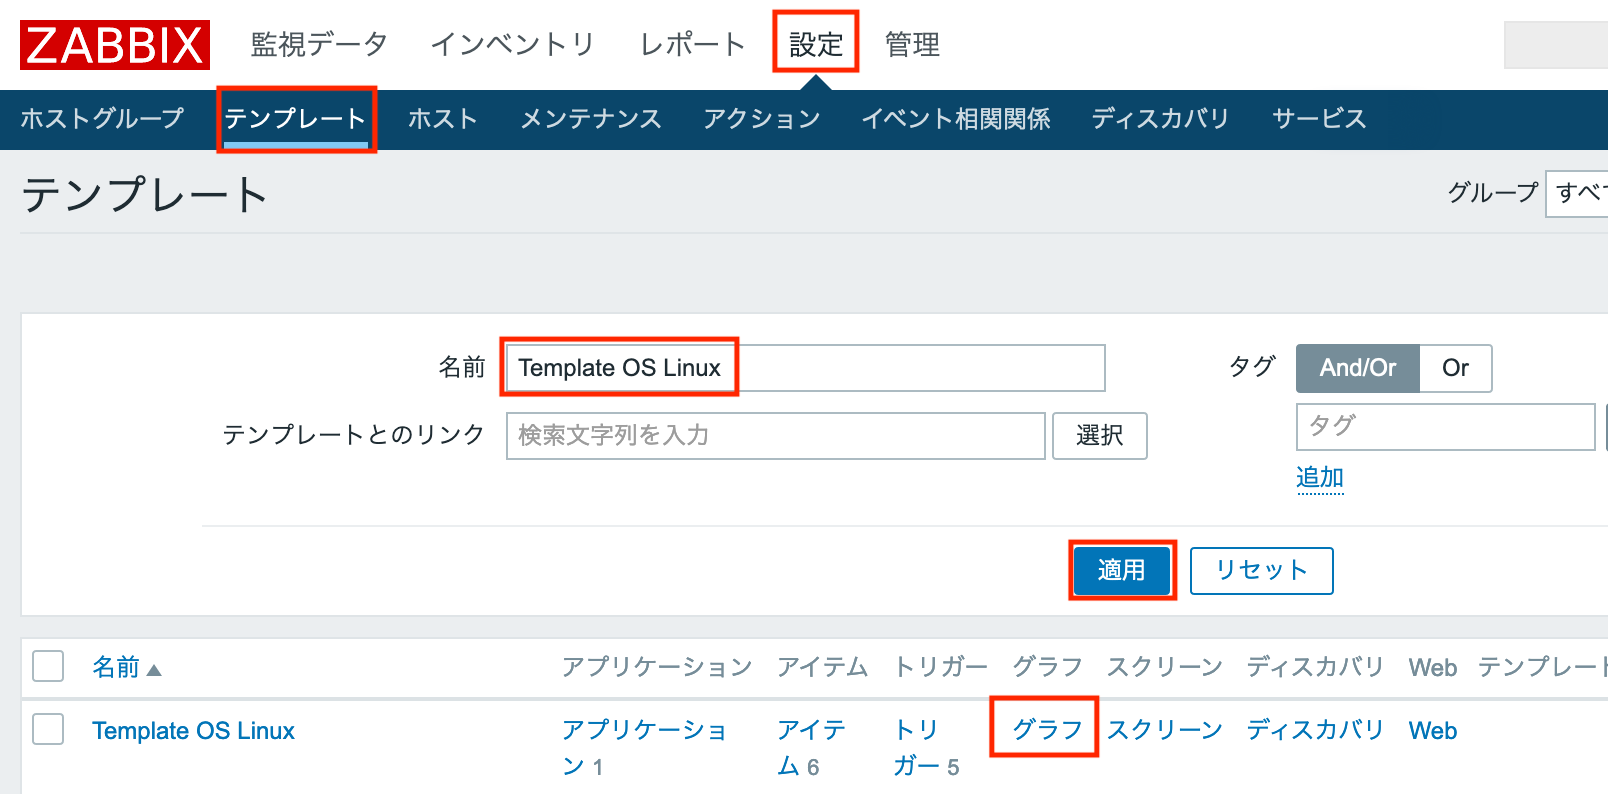The width and height of the screenshot is (1608, 794).
Task: Switch to the アクション tab
Action: point(762,118)
